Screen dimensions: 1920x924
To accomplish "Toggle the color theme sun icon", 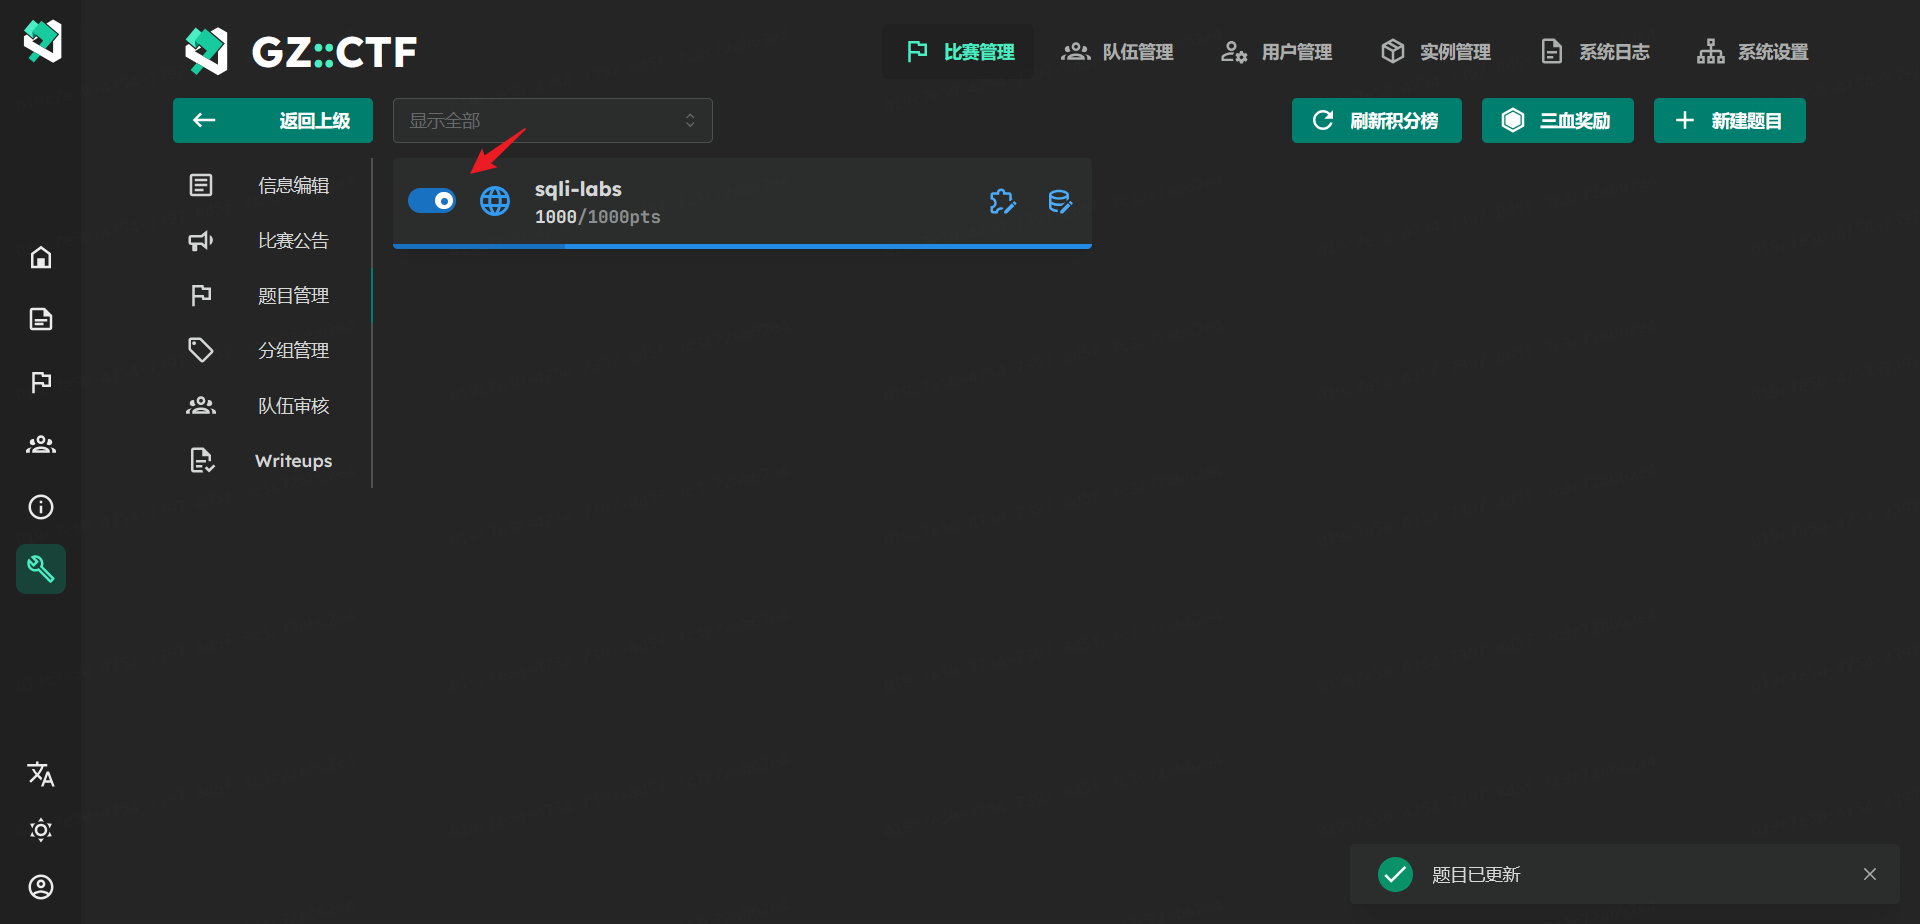I will [x=41, y=830].
